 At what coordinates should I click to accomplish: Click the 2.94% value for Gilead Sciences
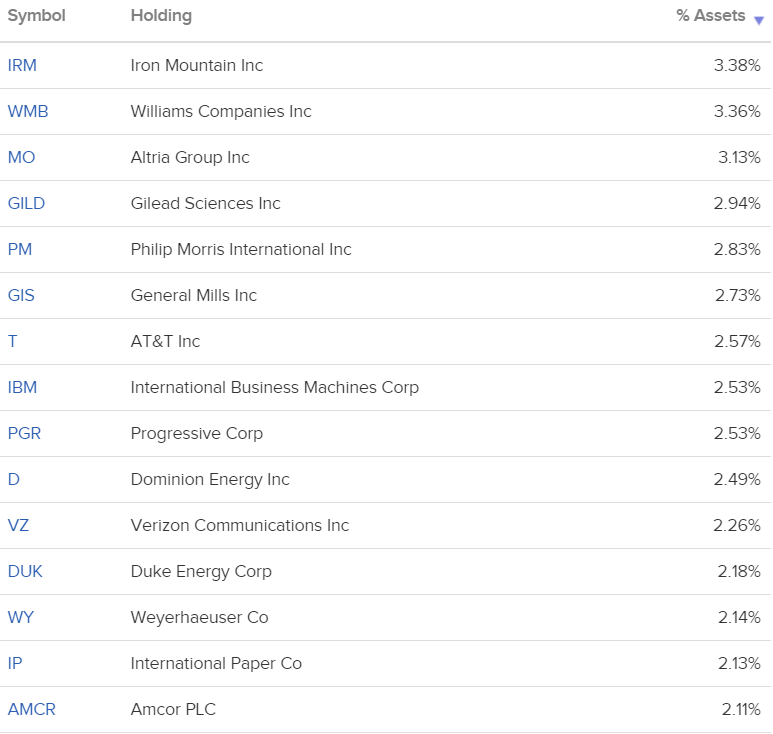pyautogui.click(x=737, y=203)
